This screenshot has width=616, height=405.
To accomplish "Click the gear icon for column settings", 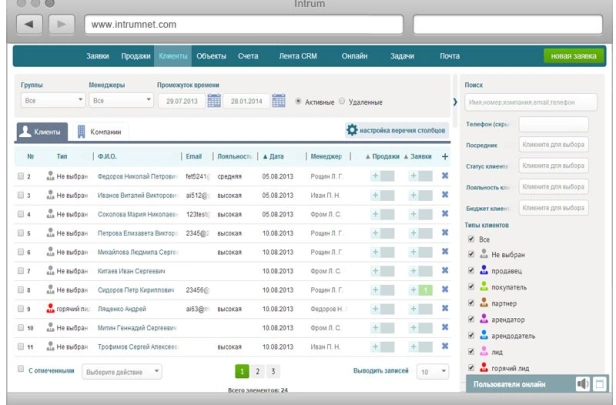I will [352, 130].
